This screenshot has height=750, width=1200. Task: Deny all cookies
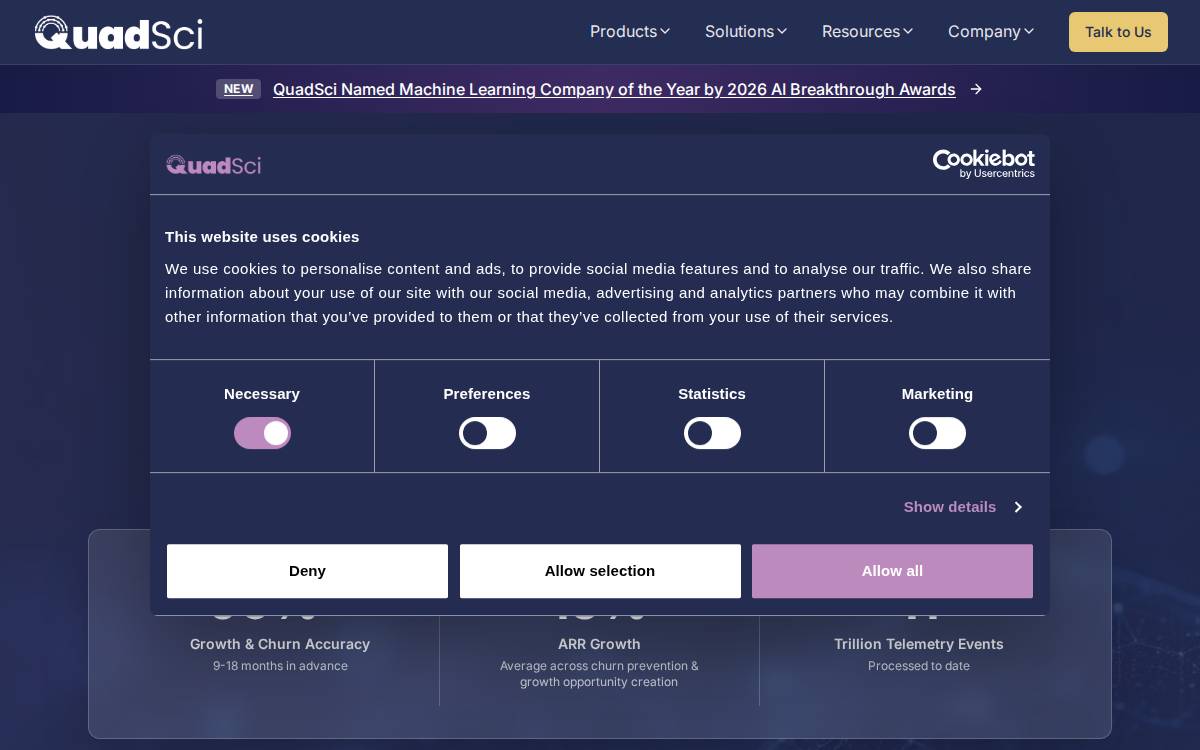[307, 571]
